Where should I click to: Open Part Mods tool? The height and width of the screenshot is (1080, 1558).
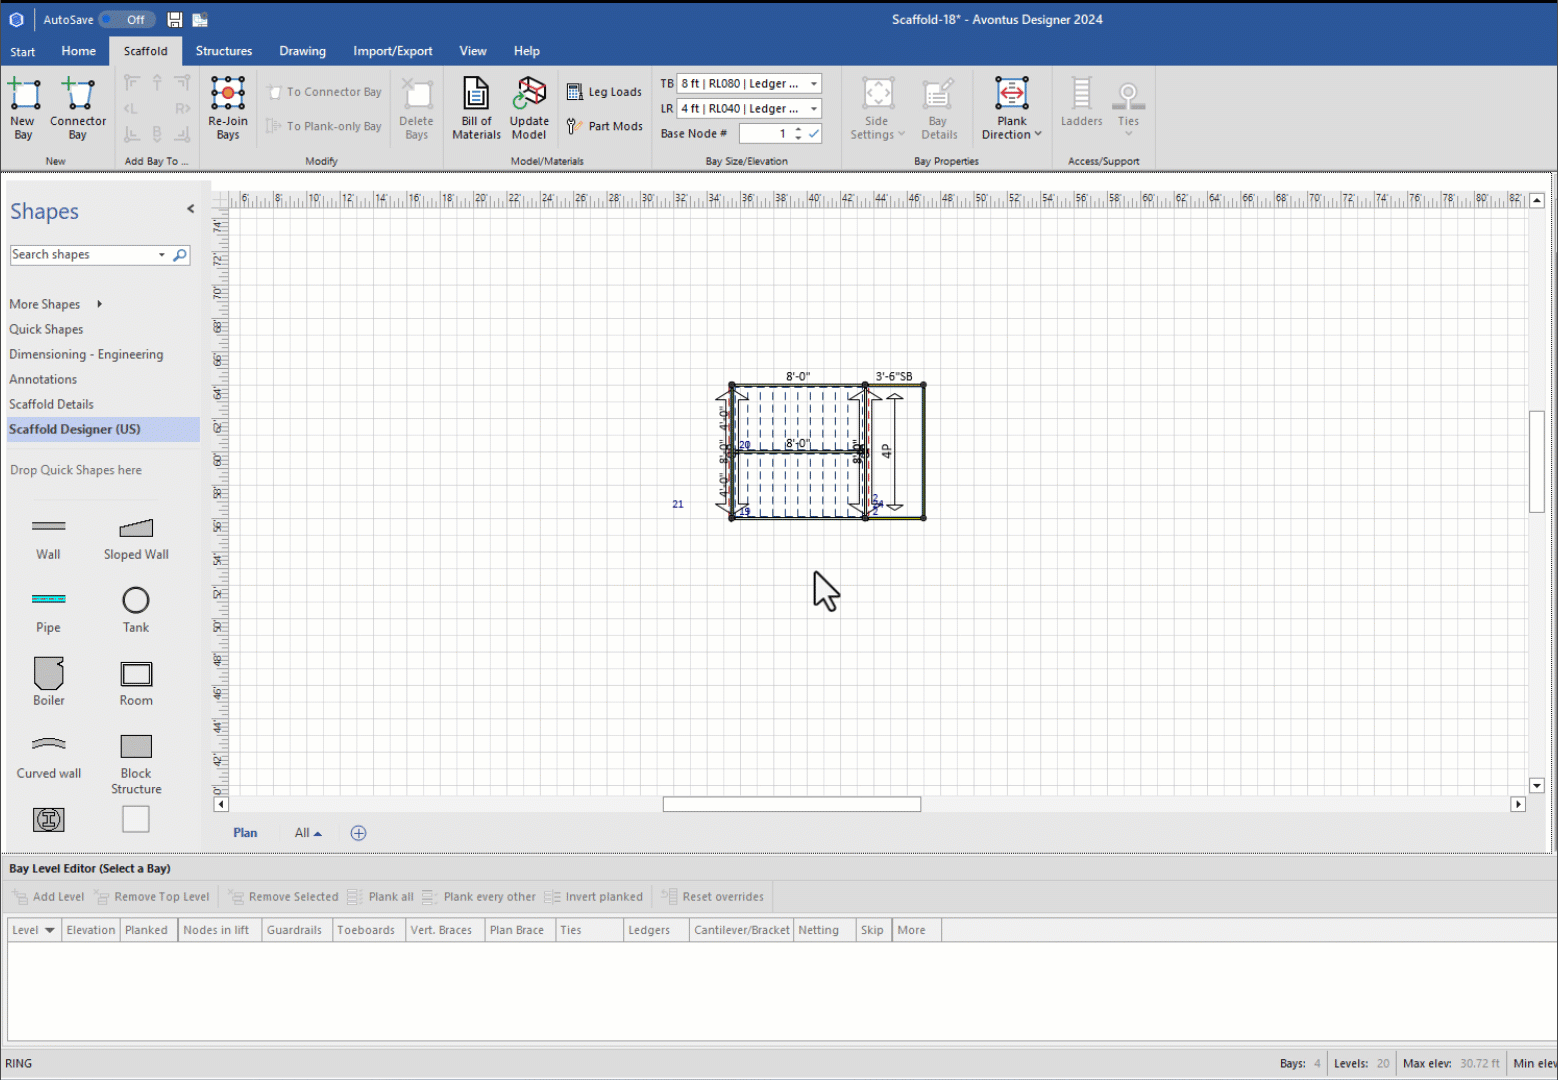[x=604, y=126]
